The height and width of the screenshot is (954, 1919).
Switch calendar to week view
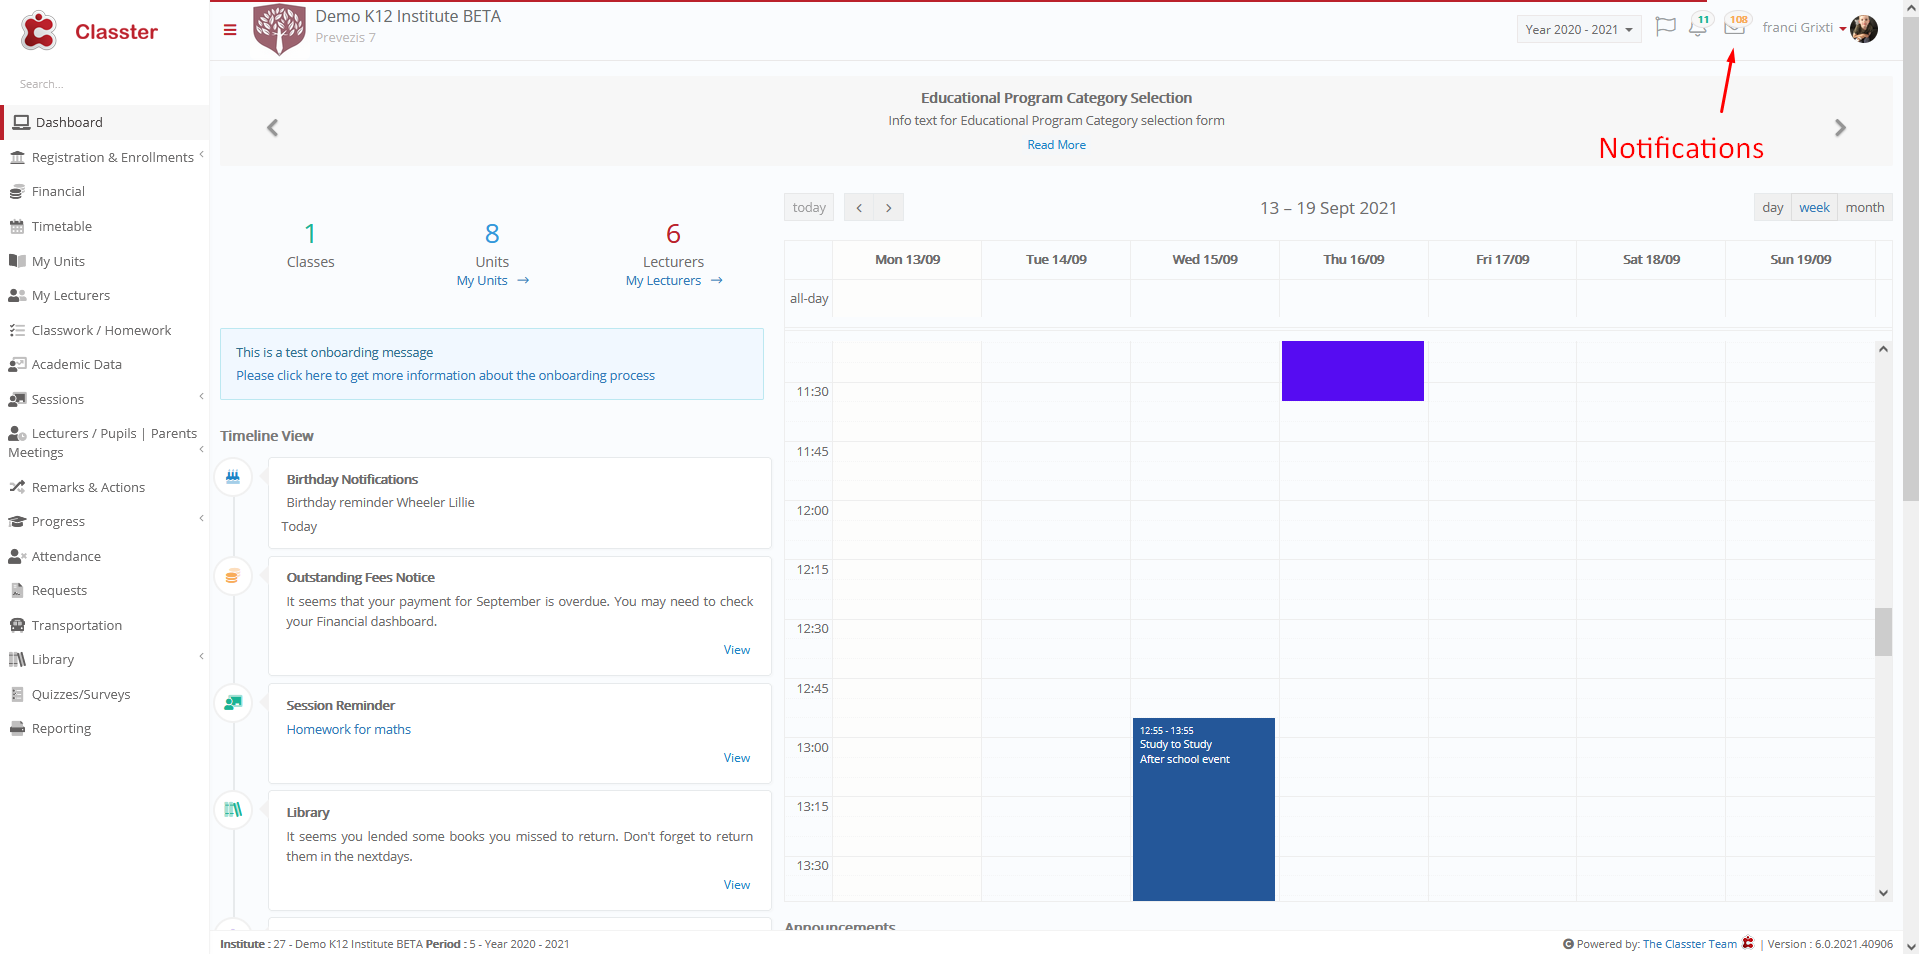(1814, 208)
